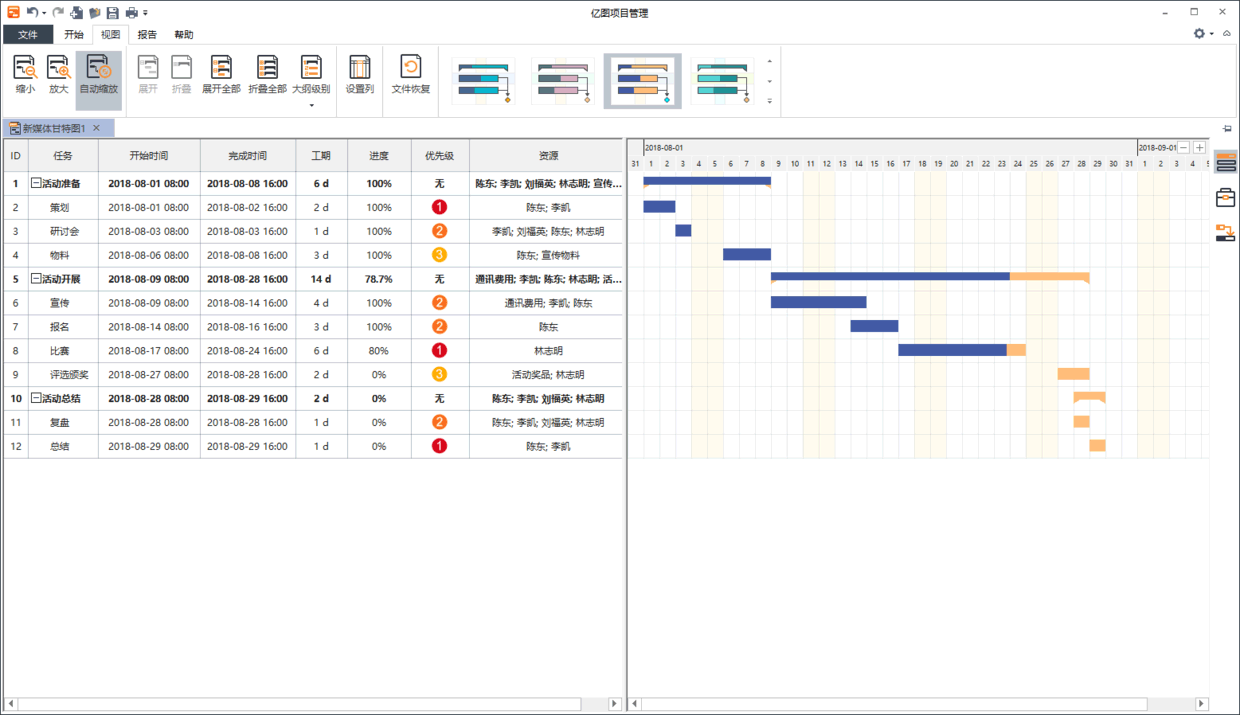The height and width of the screenshot is (715, 1240).
Task: Click the 资源 column header
Action: 548,156
